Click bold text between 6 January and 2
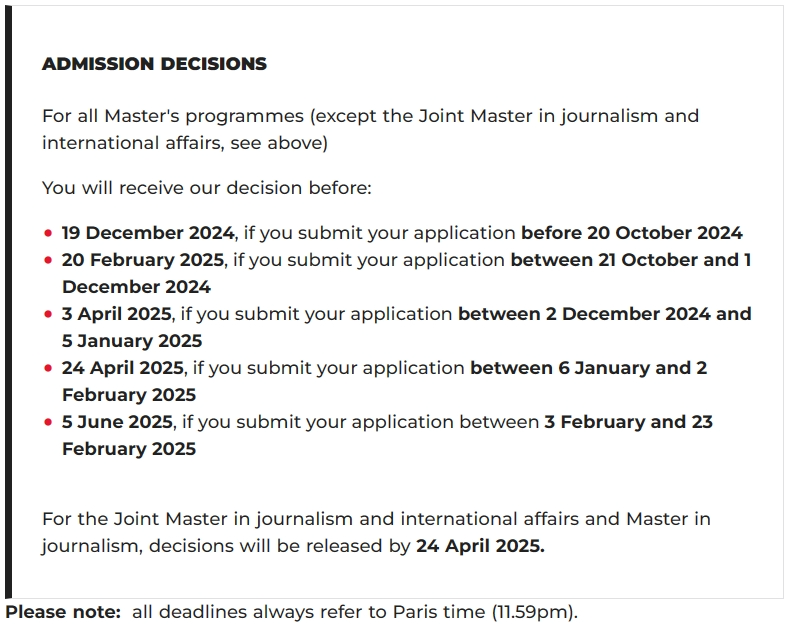The image size is (788, 625). tap(588, 368)
